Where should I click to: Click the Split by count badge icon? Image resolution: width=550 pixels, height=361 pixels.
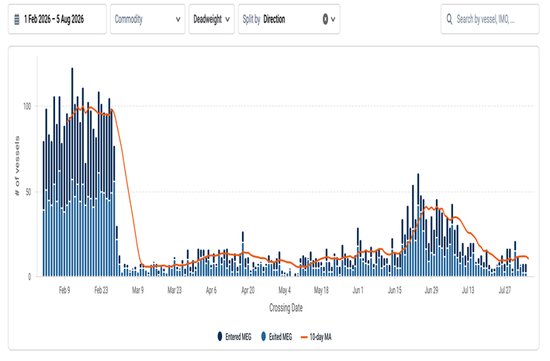pos(325,19)
